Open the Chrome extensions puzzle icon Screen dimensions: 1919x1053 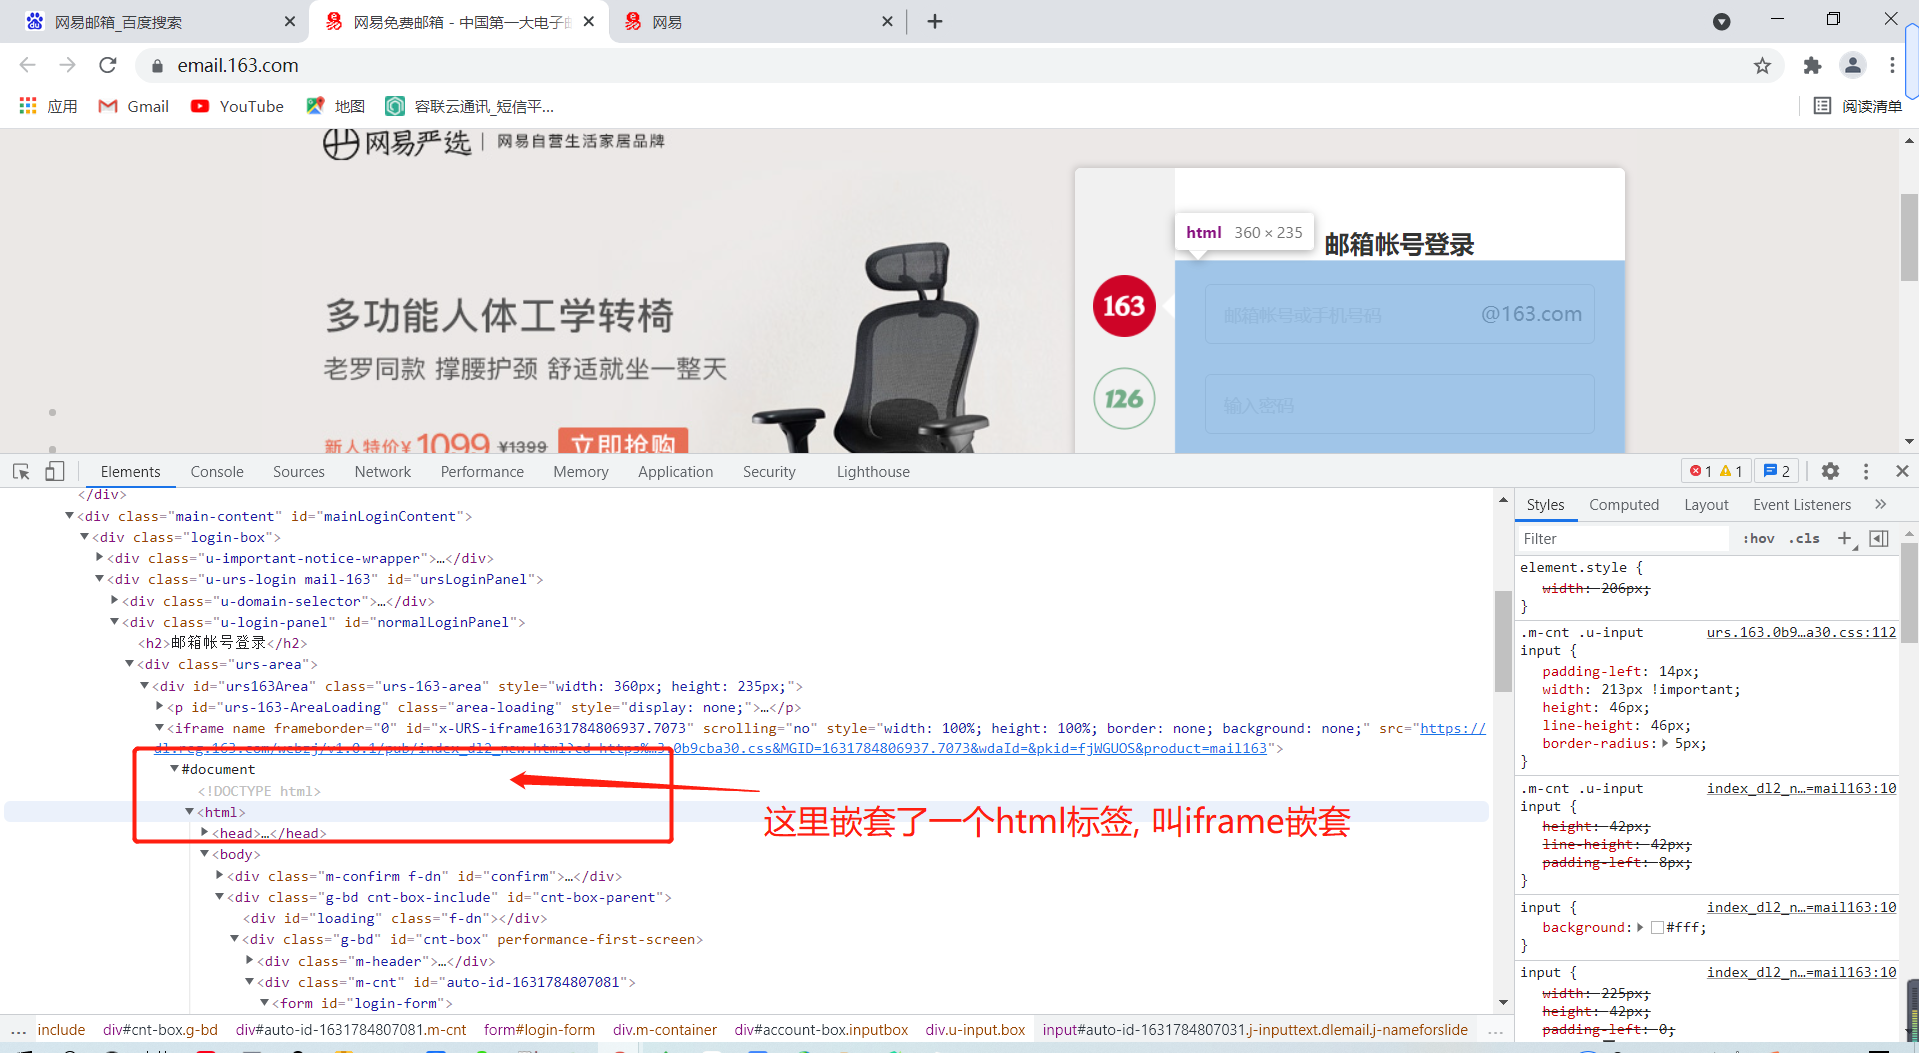click(x=1812, y=65)
